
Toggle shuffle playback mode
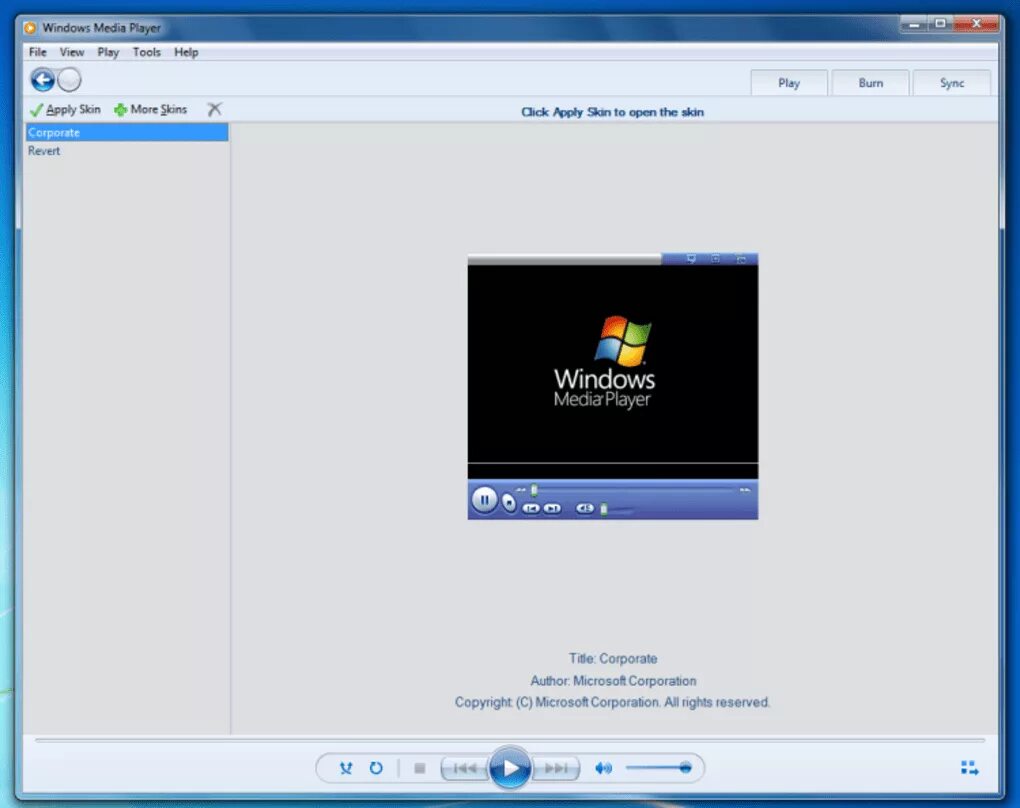point(346,768)
